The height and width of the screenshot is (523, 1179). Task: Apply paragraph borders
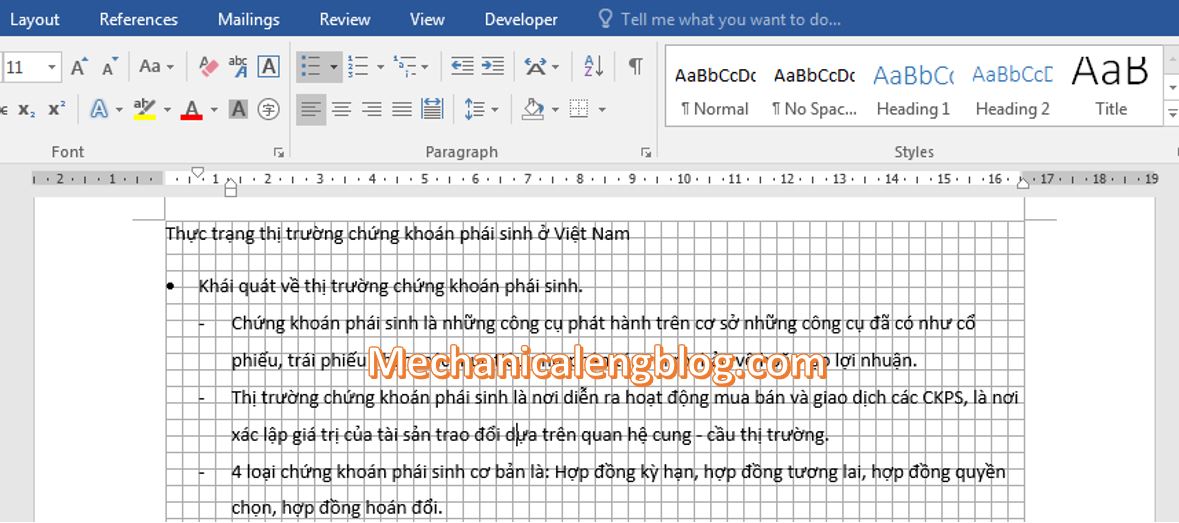pyautogui.click(x=579, y=110)
